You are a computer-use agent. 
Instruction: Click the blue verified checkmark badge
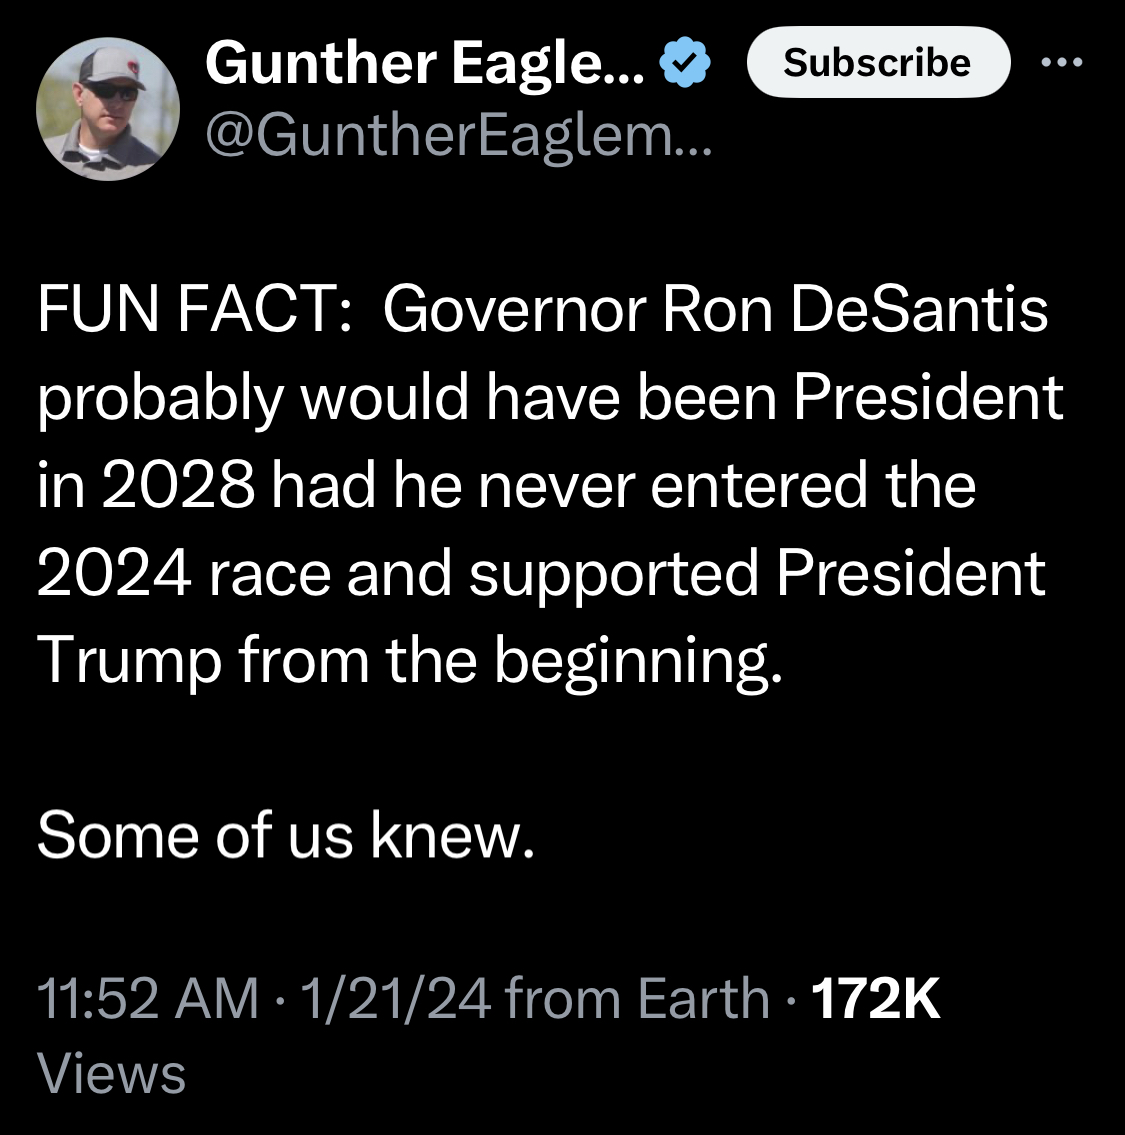pos(685,63)
